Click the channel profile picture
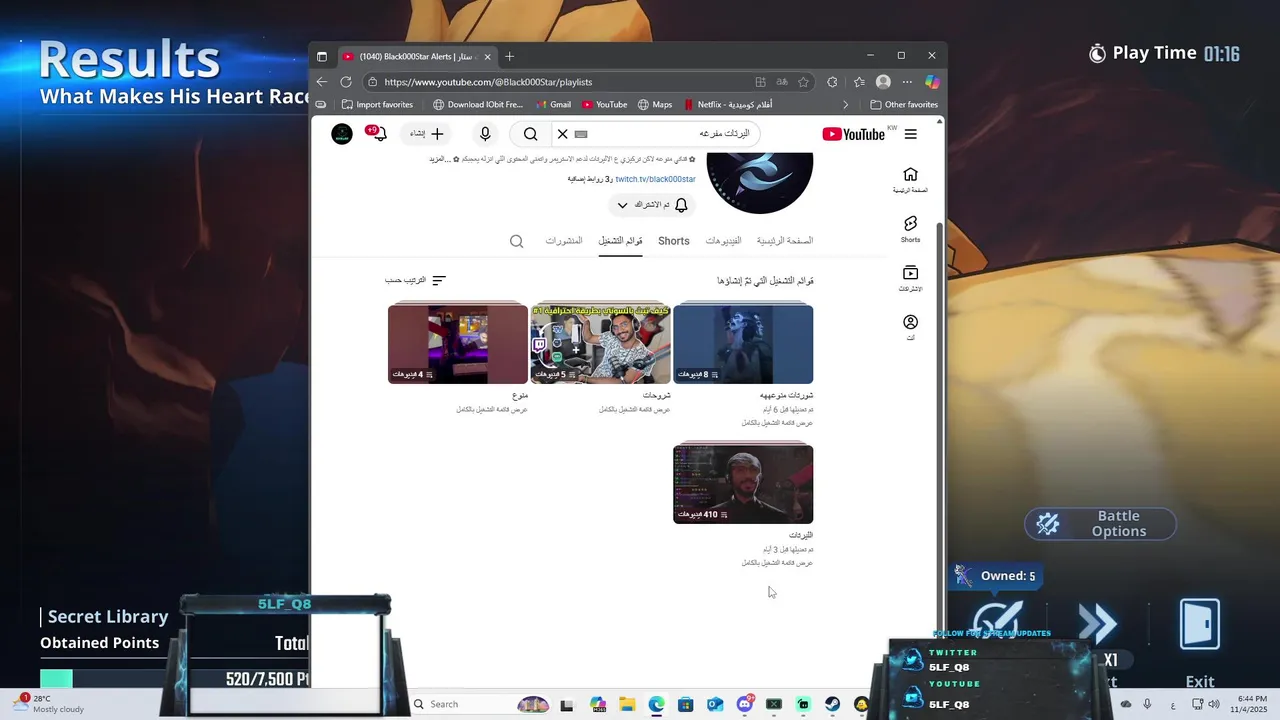The image size is (1280, 720). click(x=760, y=182)
